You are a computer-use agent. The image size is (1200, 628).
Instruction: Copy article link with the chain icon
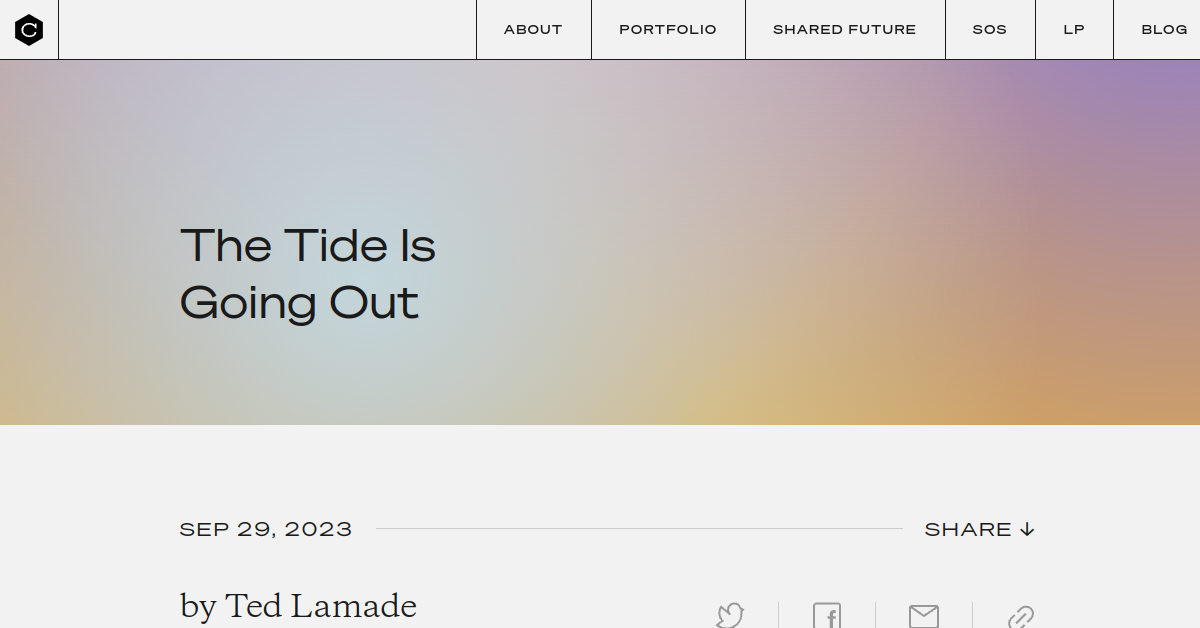pyautogui.click(x=1020, y=617)
